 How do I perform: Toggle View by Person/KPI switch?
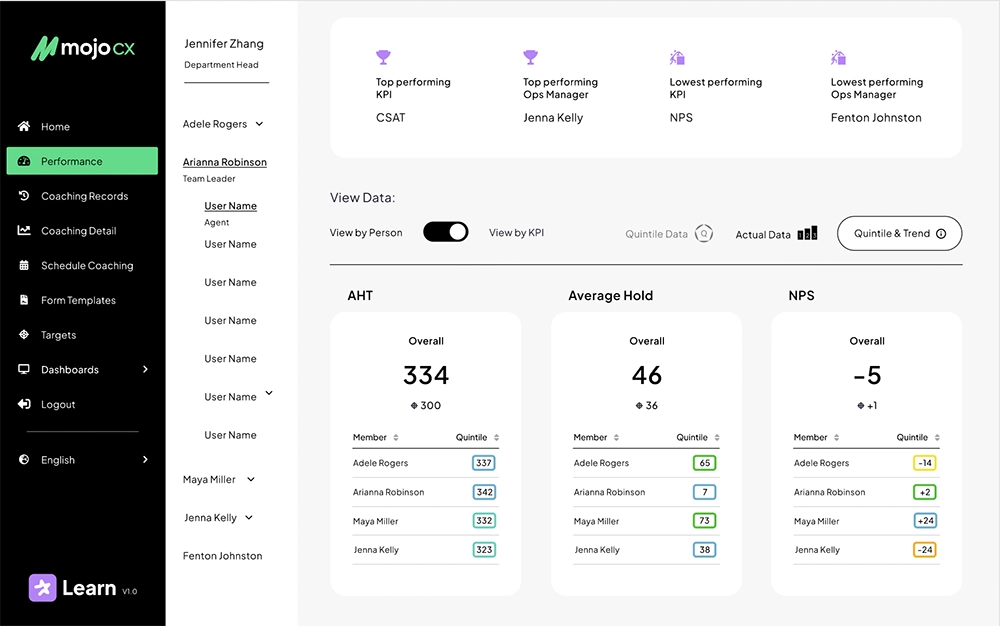pyautogui.click(x=445, y=232)
